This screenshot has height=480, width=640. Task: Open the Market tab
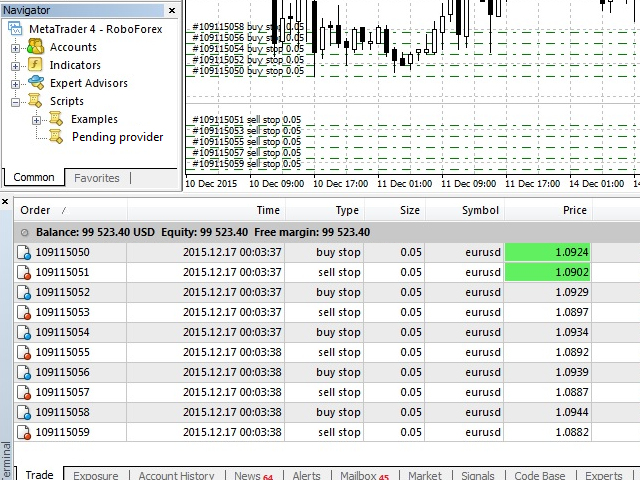click(425, 476)
